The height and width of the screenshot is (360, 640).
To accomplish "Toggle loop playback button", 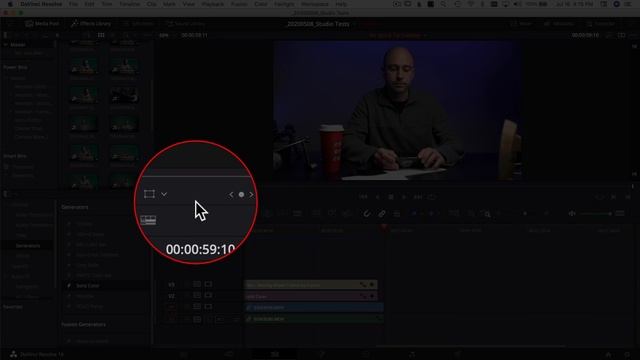I will point(432,197).
